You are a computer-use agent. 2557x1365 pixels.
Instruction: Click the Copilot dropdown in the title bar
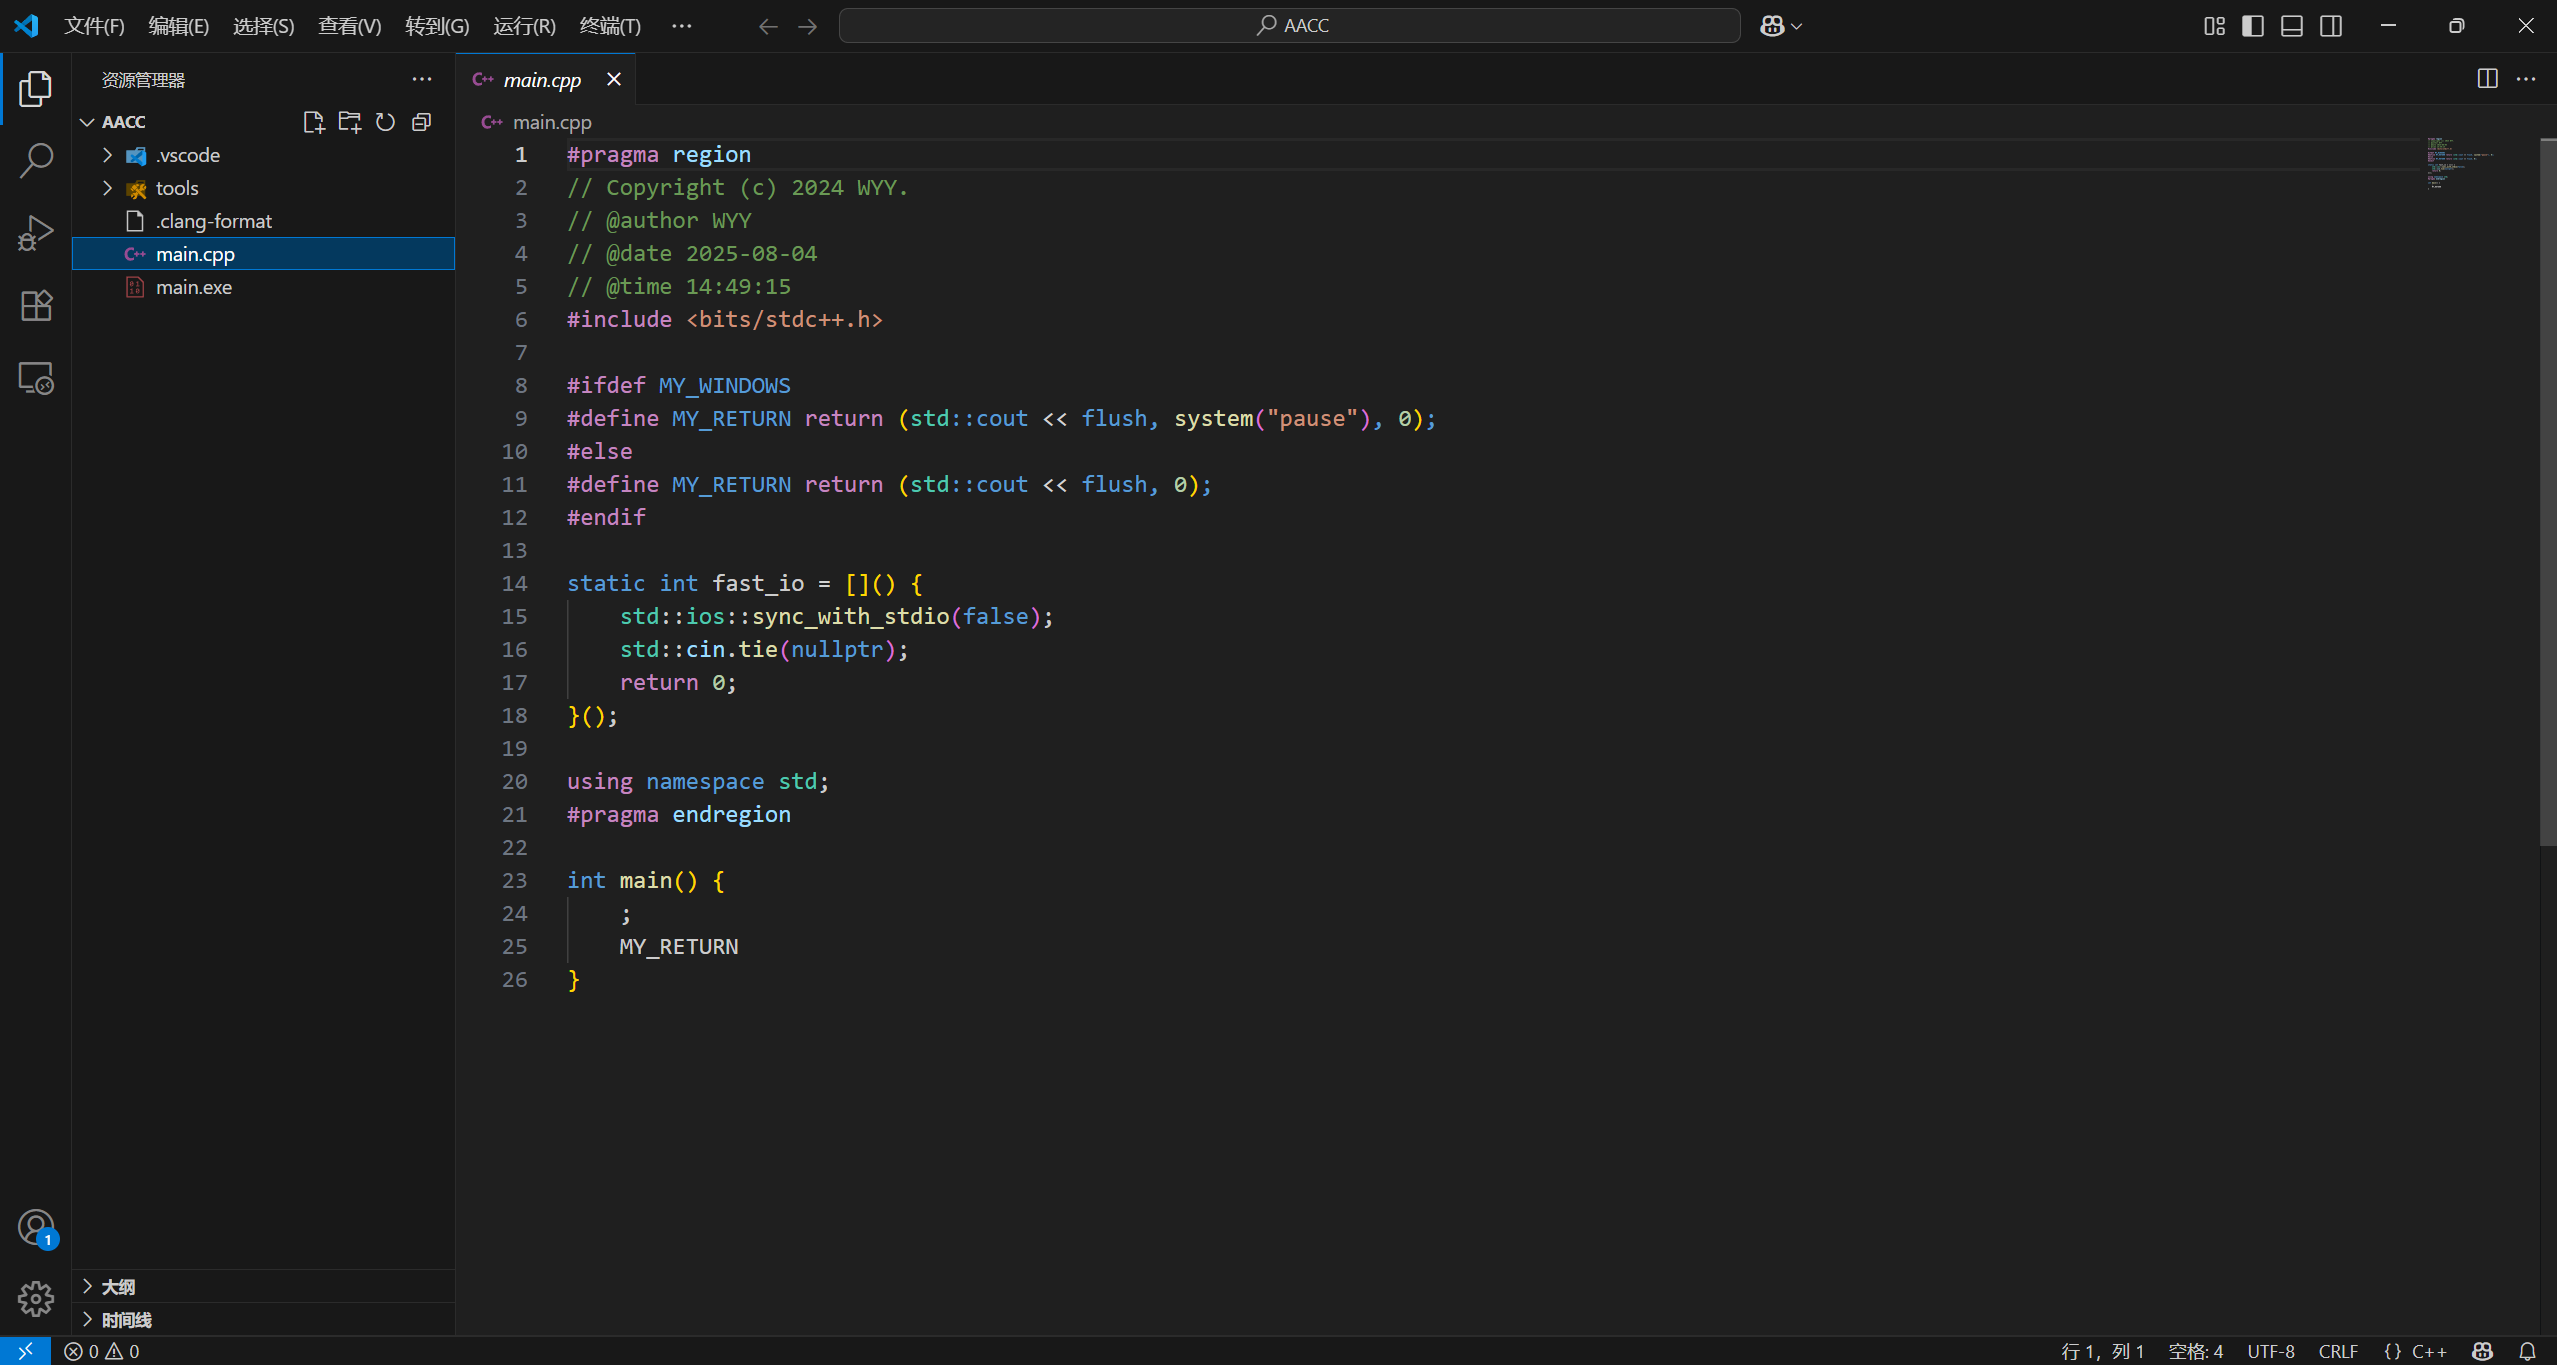[x=1781, y=25]
